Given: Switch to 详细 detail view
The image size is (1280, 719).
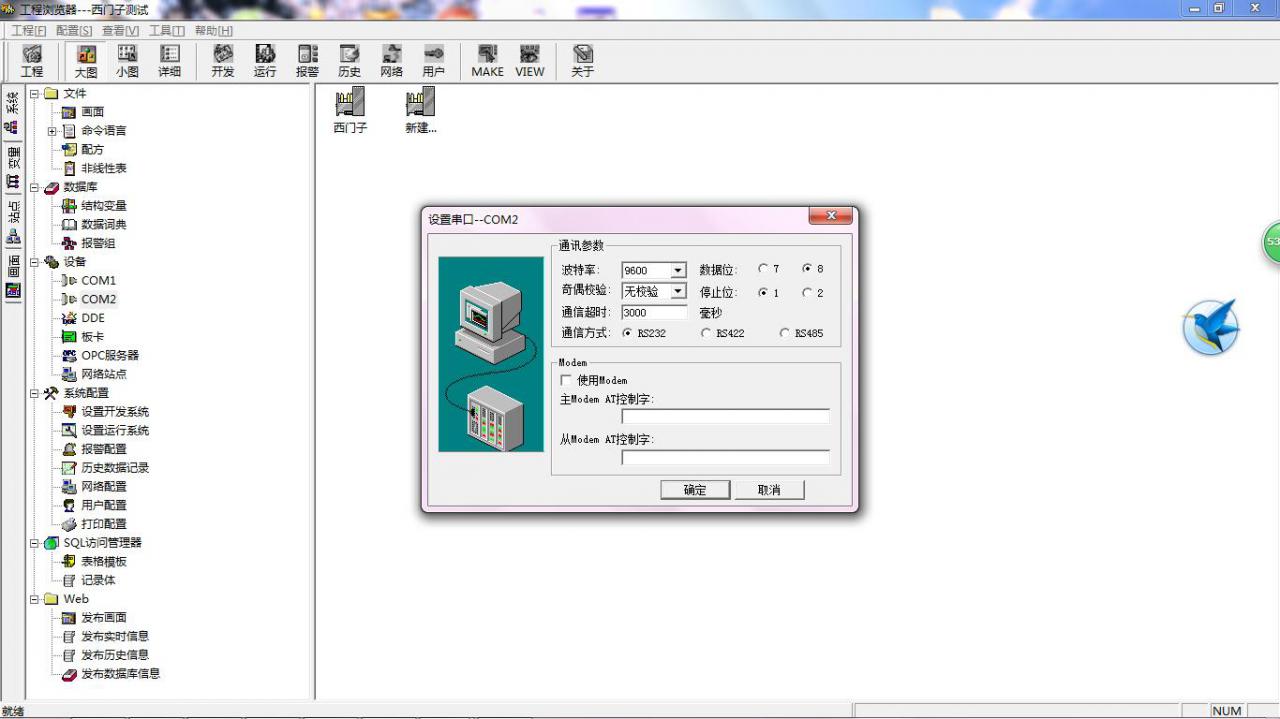Looking at the screenshot, I should tap(169, 61).
